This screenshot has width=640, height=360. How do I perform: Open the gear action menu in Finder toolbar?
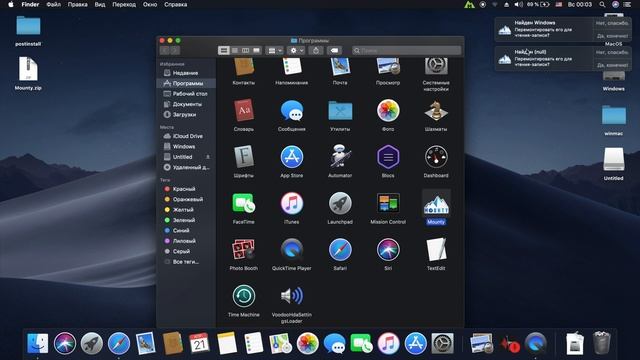[296, 50]
